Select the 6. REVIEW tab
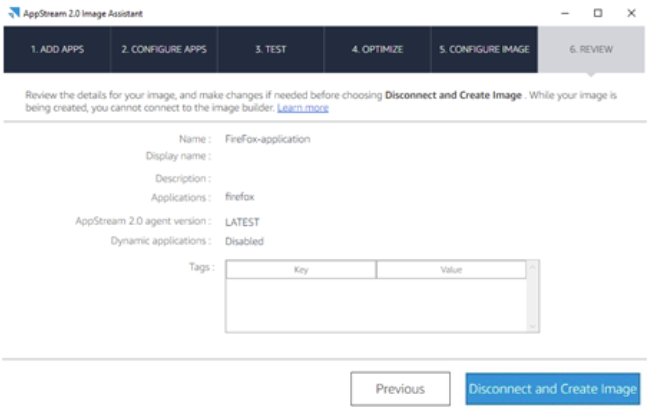The width and height of the screenshot is (647, 410). click(x=591, y=49)
